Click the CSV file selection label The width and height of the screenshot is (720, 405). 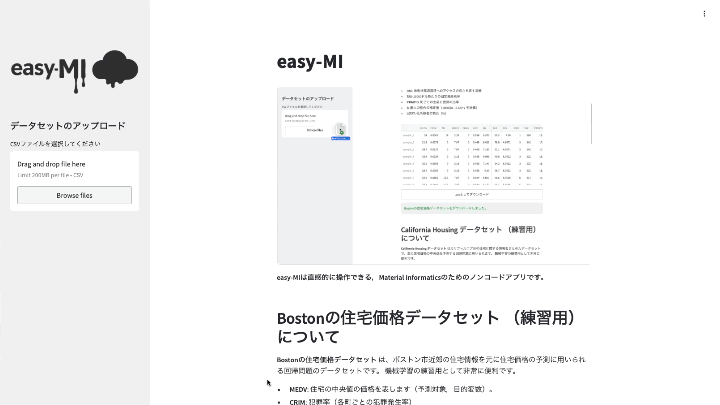pos(55,143)
